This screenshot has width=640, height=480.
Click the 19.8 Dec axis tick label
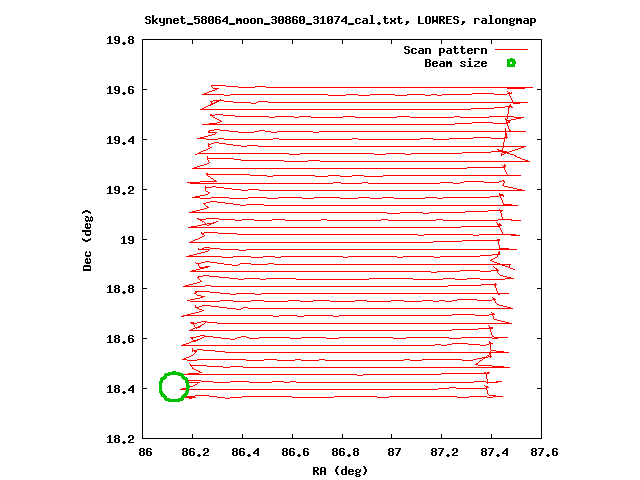coord(120,40)
